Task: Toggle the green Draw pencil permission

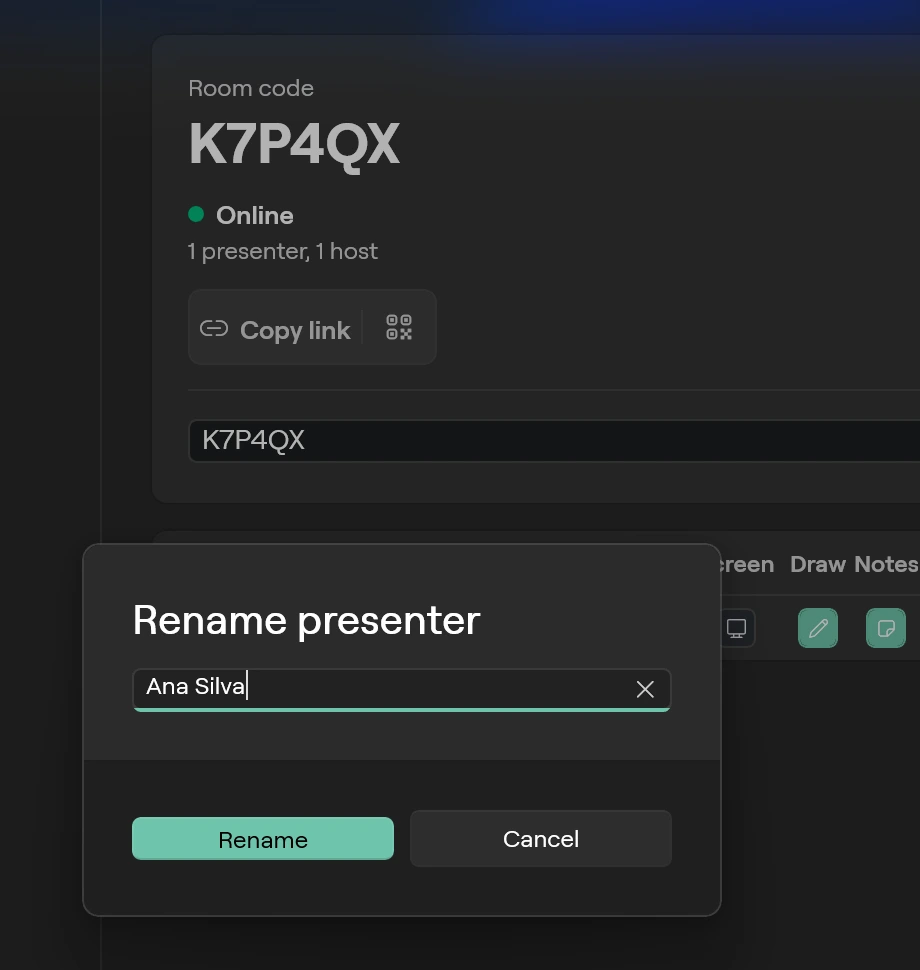Action: [818, 628]
